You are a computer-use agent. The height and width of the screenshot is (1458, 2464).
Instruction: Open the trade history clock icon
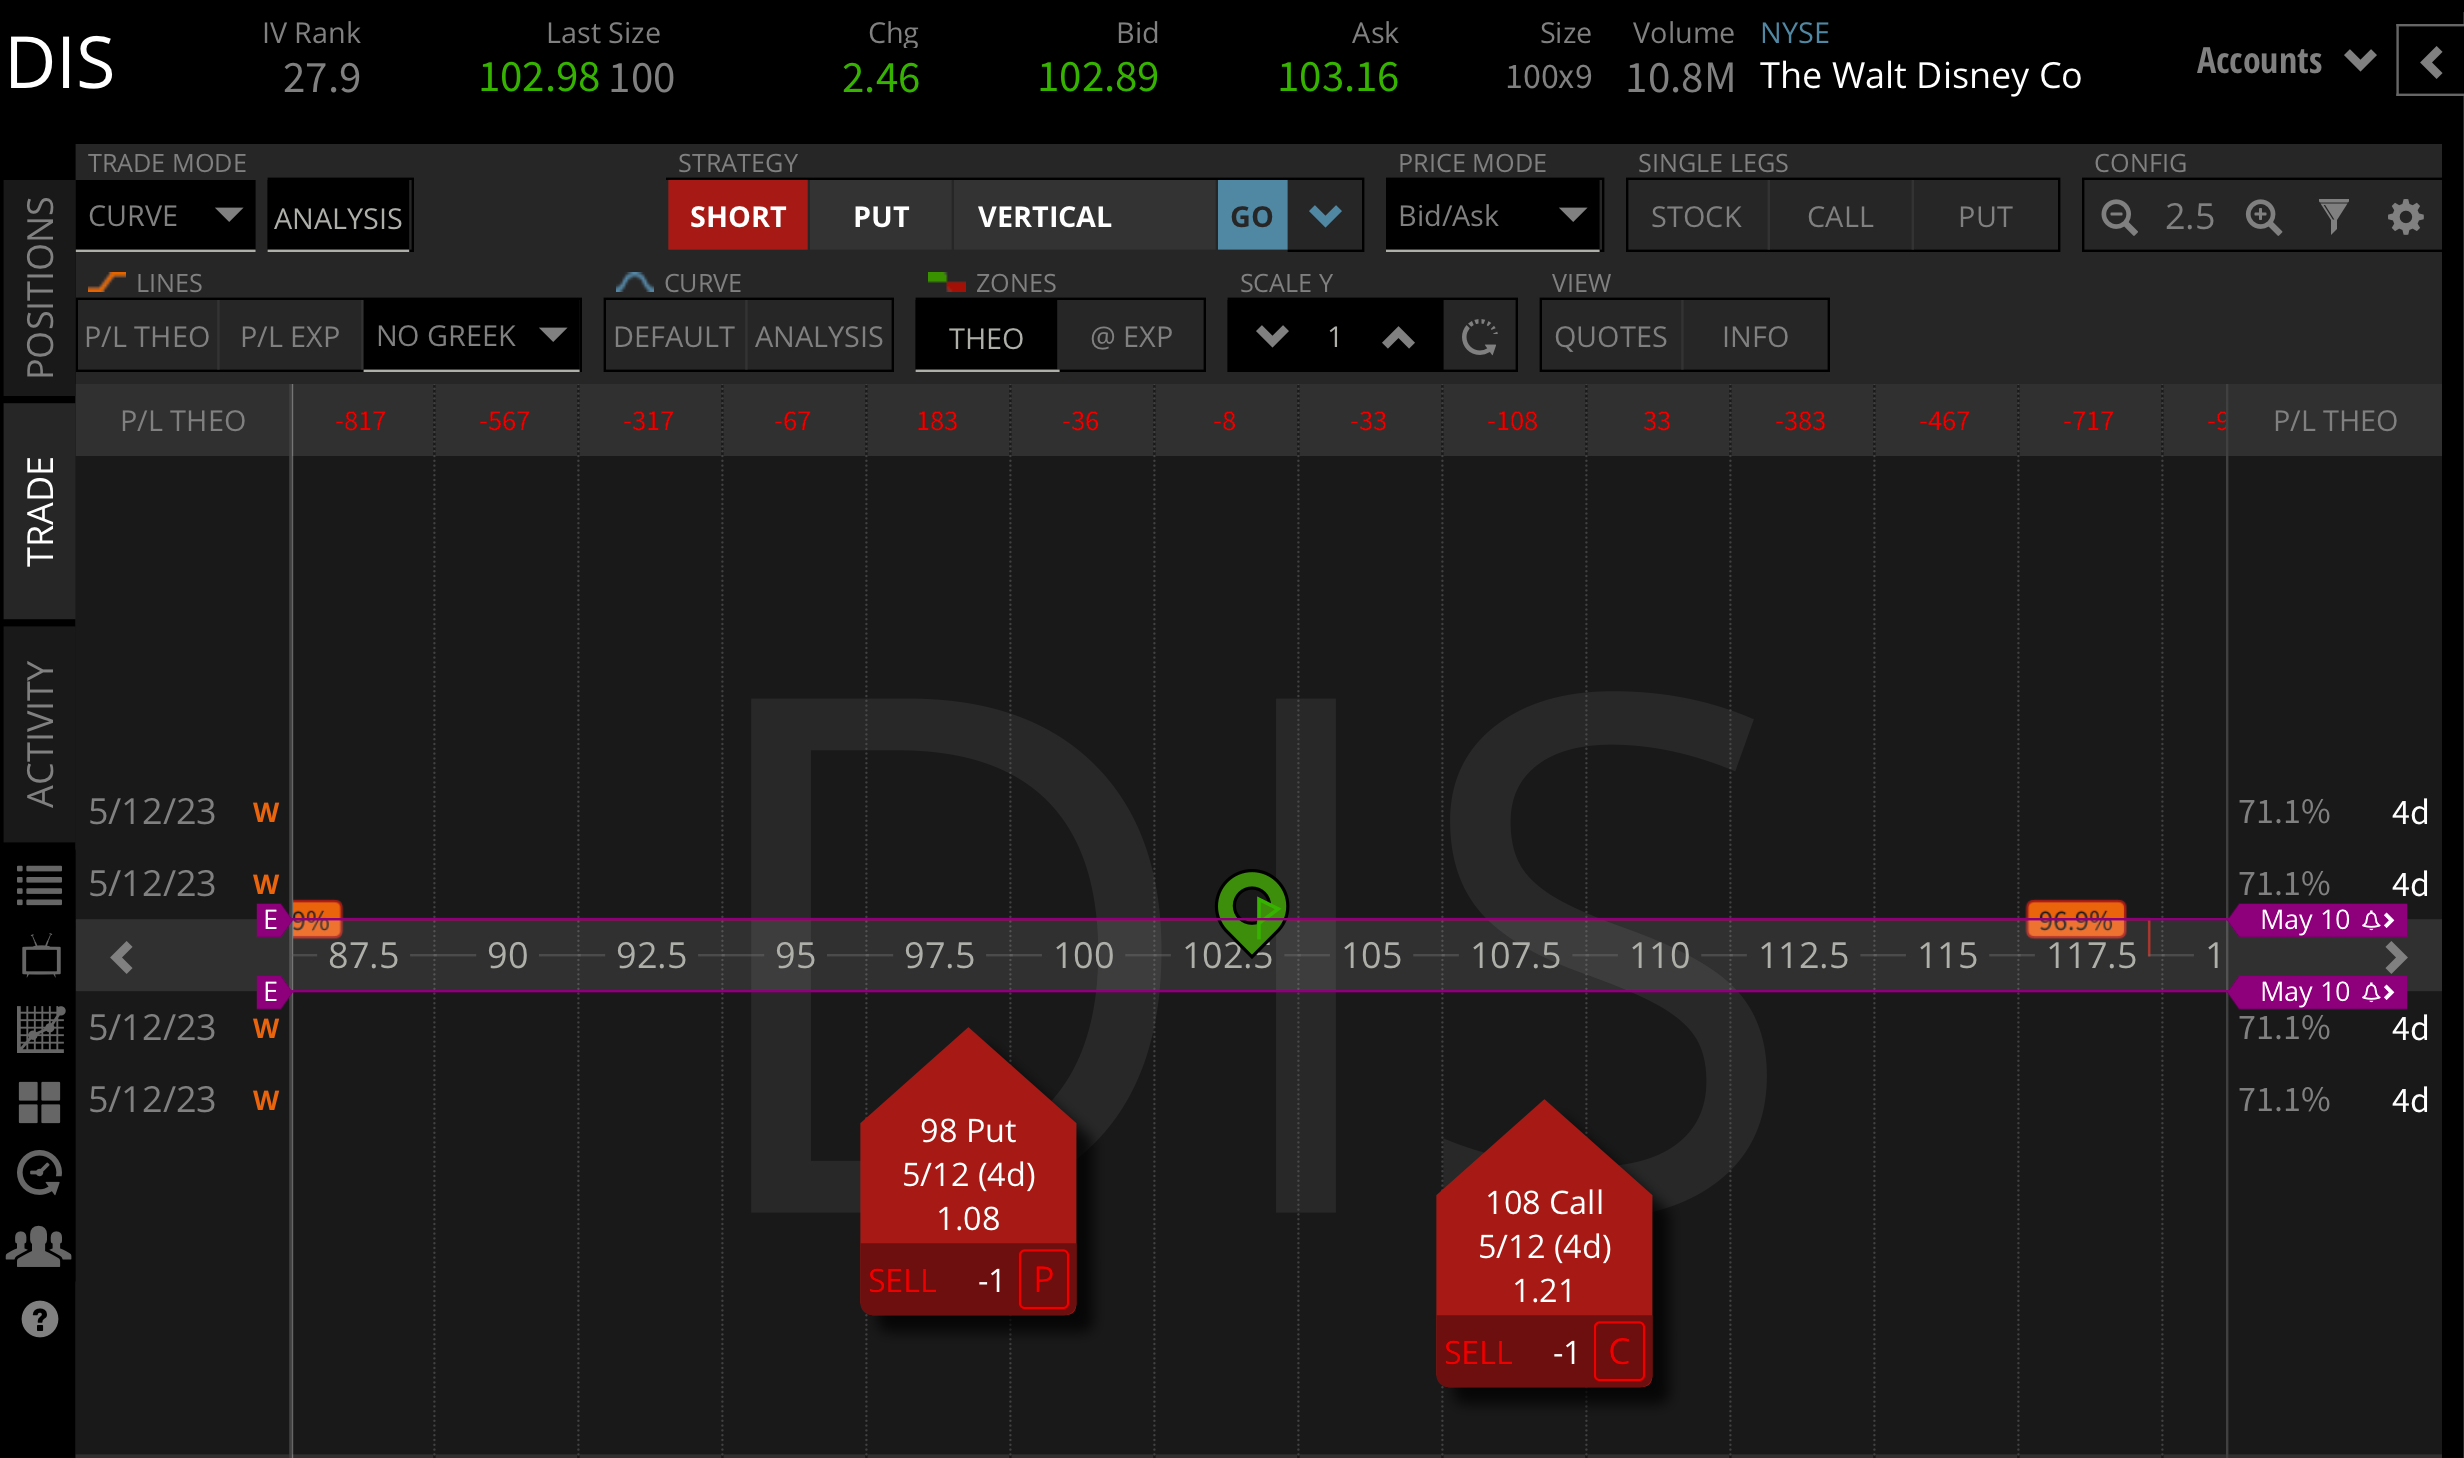40,1173
